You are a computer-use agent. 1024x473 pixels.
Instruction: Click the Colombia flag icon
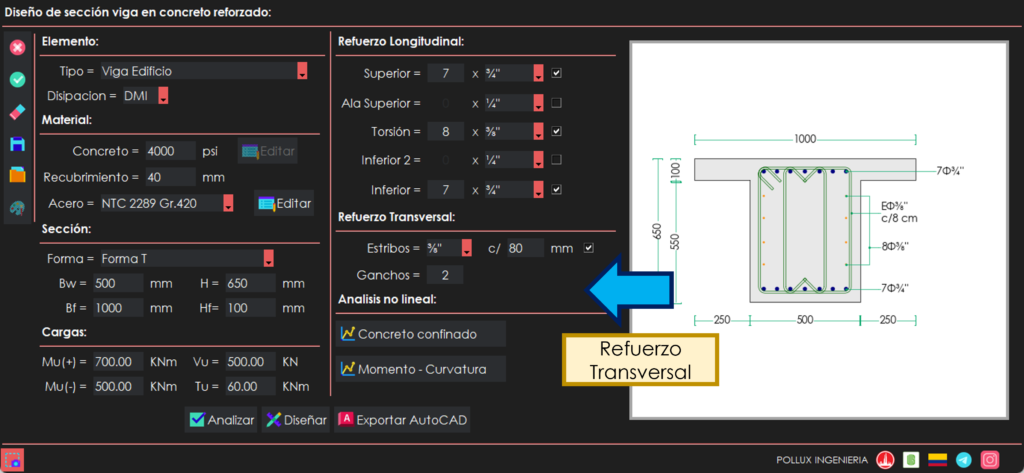click(937, 460)
